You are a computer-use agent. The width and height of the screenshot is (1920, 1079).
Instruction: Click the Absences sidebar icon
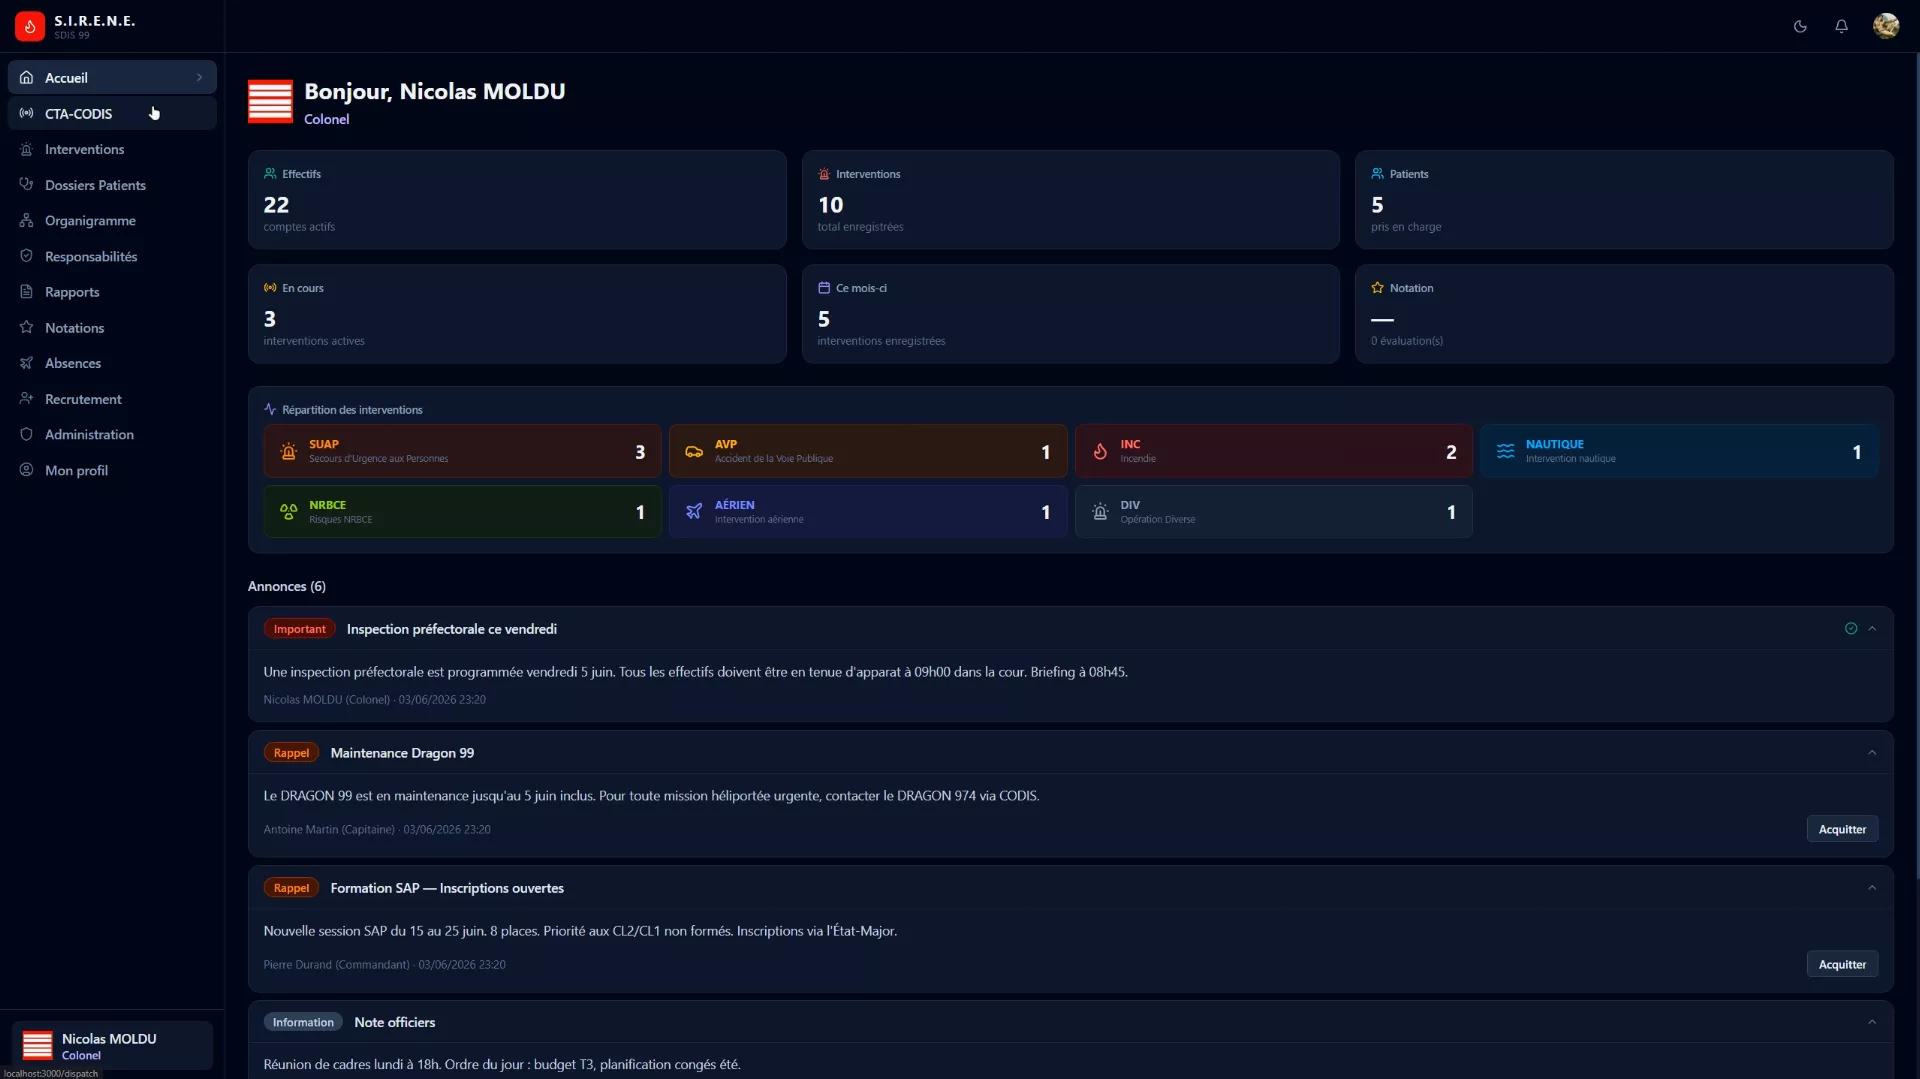[x=27, y=363]
